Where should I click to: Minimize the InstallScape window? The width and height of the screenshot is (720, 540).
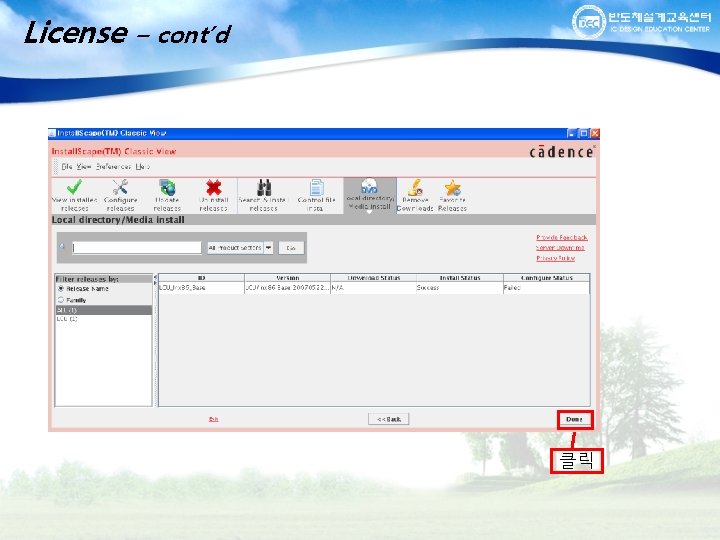572,134
